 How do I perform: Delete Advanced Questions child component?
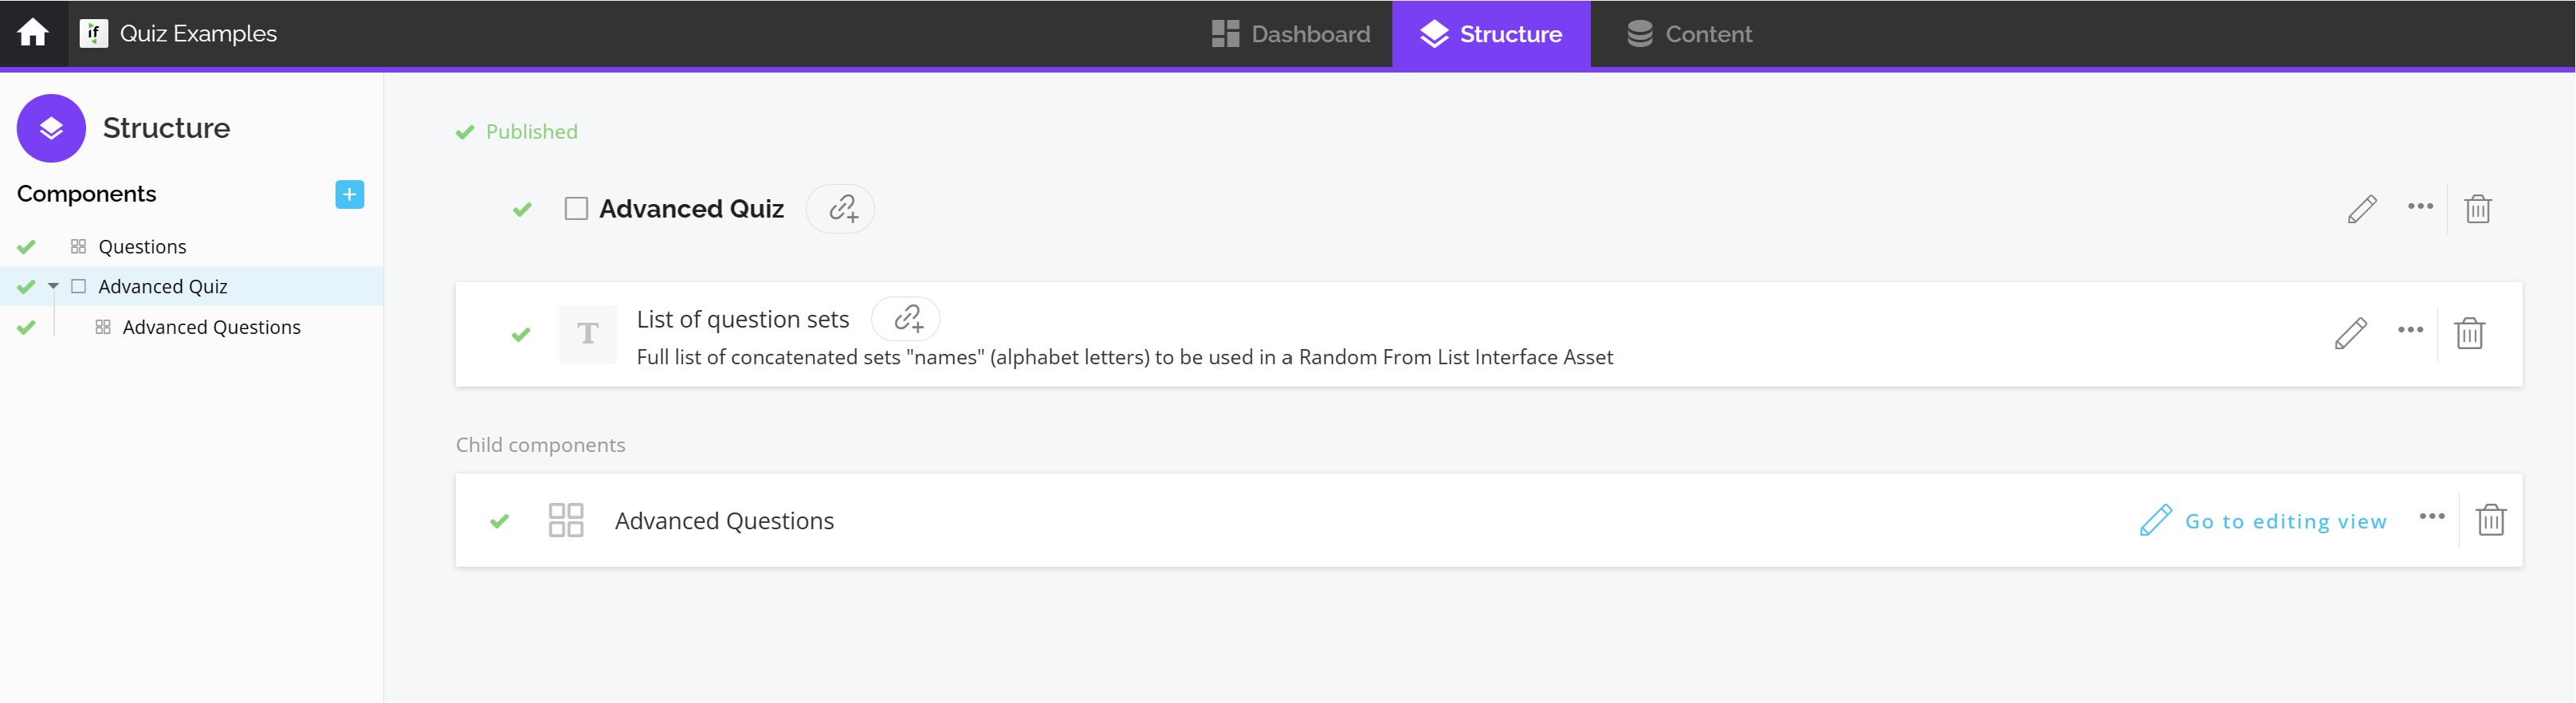point(2491,520)
